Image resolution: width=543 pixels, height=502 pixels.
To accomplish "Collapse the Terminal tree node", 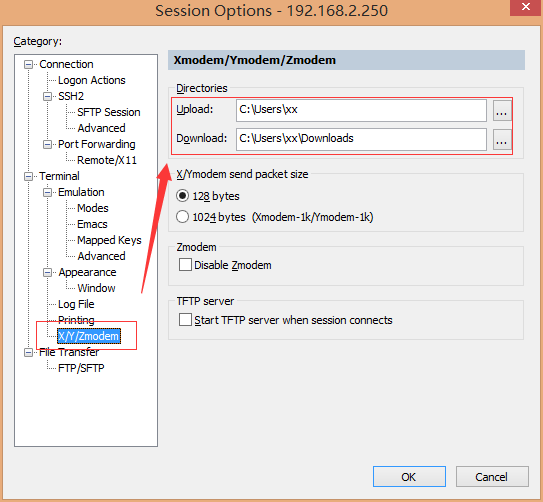I will [28, 177].
